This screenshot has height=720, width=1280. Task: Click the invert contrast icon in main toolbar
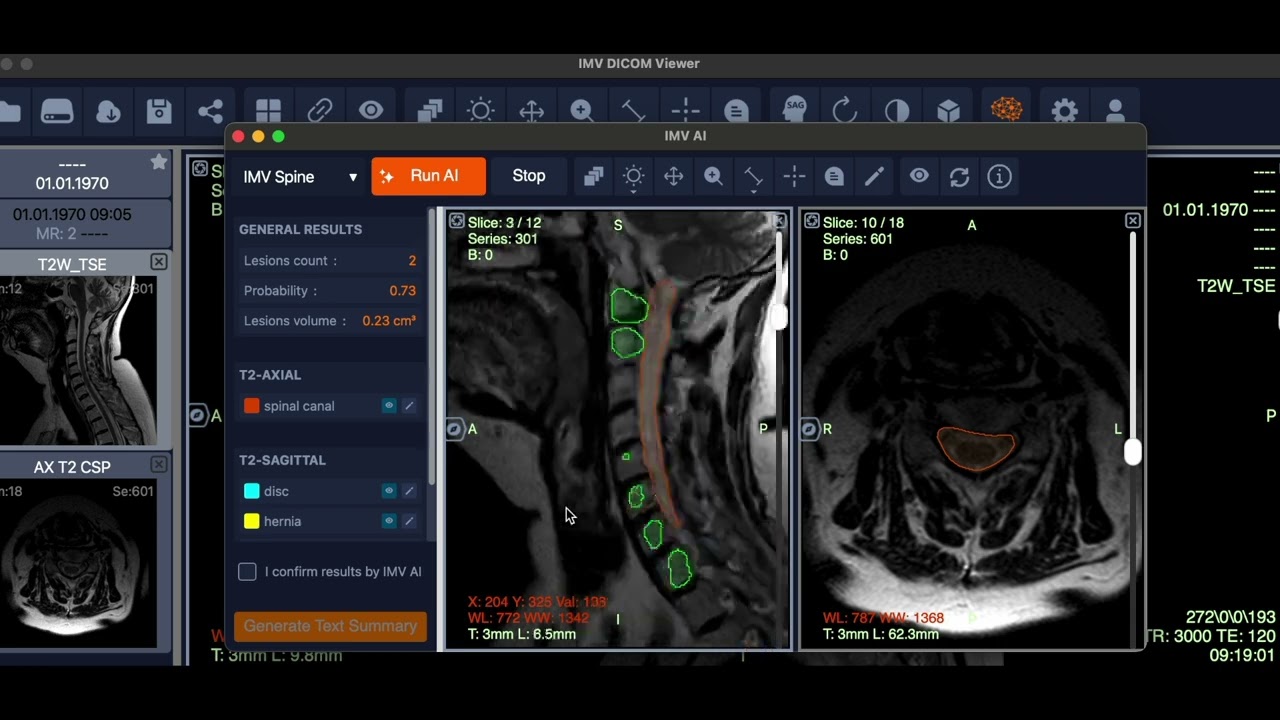(897, 111)
